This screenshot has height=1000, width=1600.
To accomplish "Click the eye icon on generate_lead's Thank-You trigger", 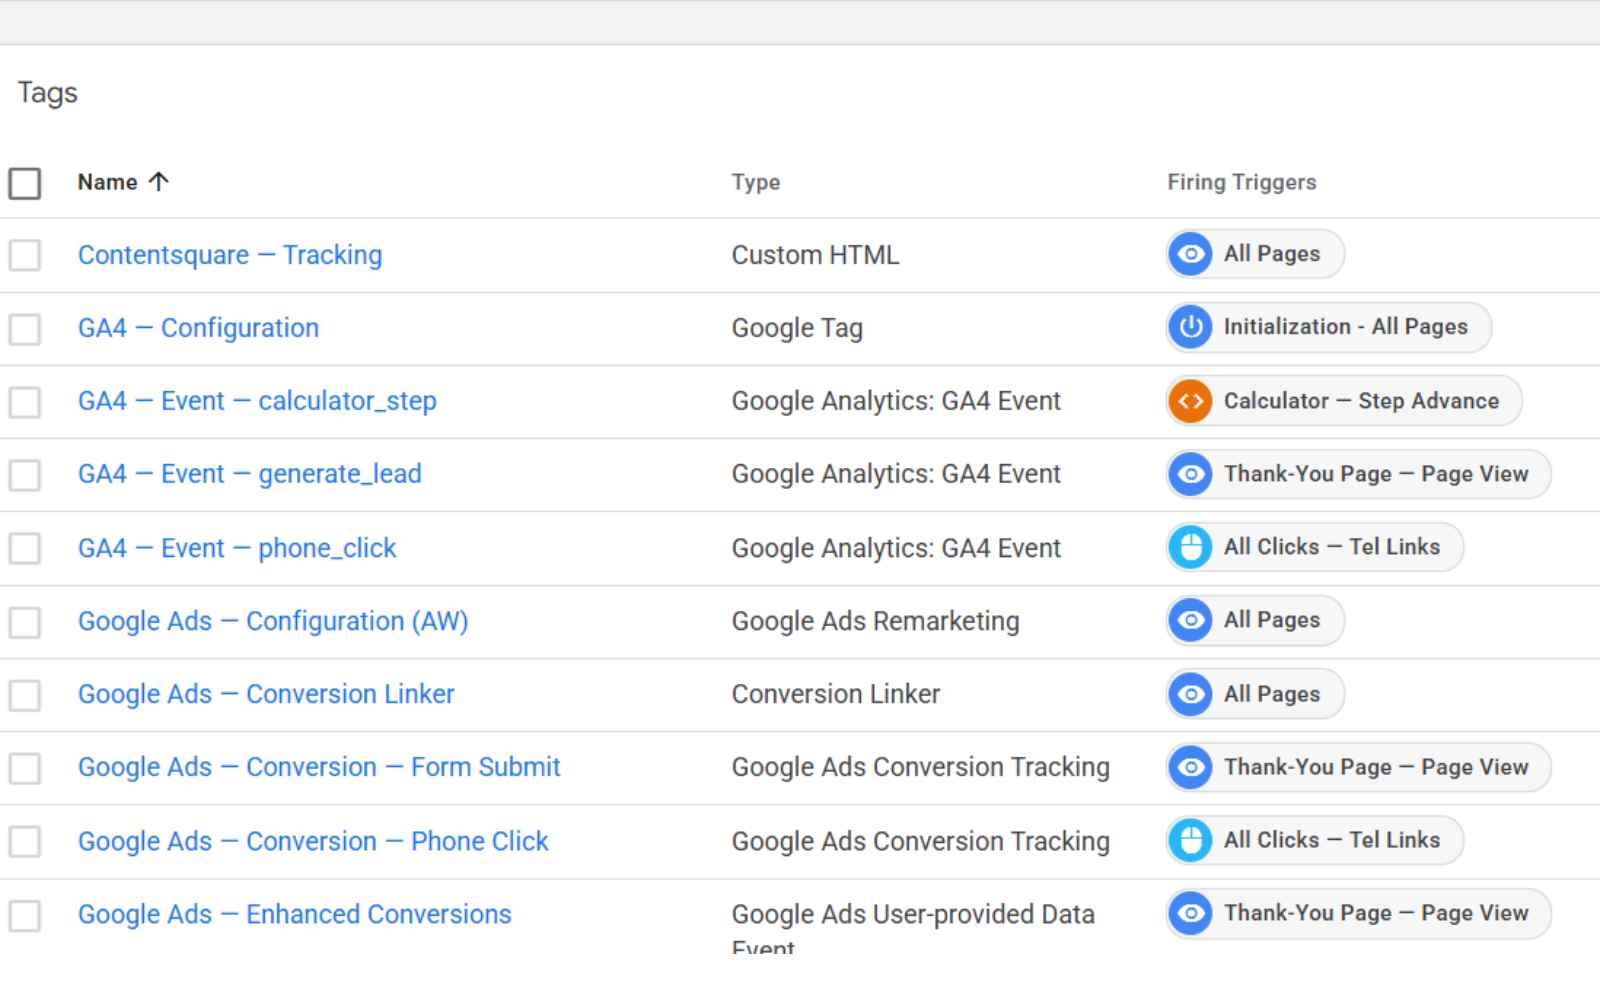I will [x=1190, y=474].
